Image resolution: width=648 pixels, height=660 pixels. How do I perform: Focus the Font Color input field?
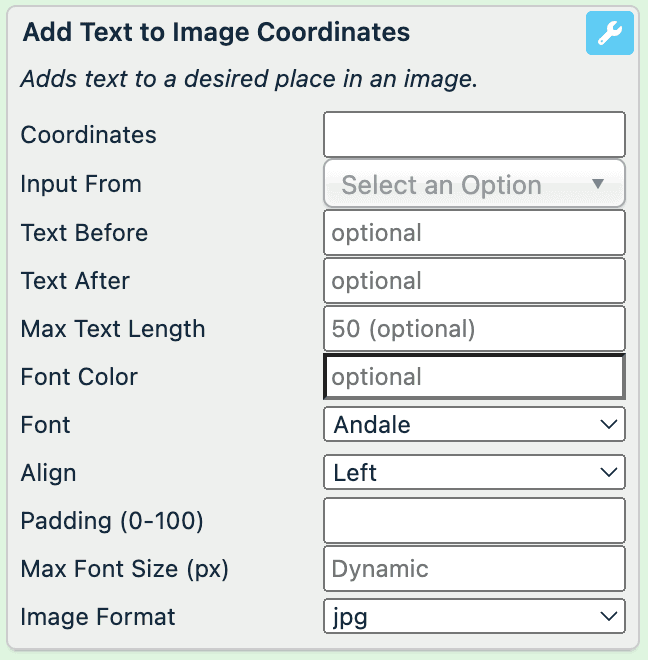click(474, 377)
